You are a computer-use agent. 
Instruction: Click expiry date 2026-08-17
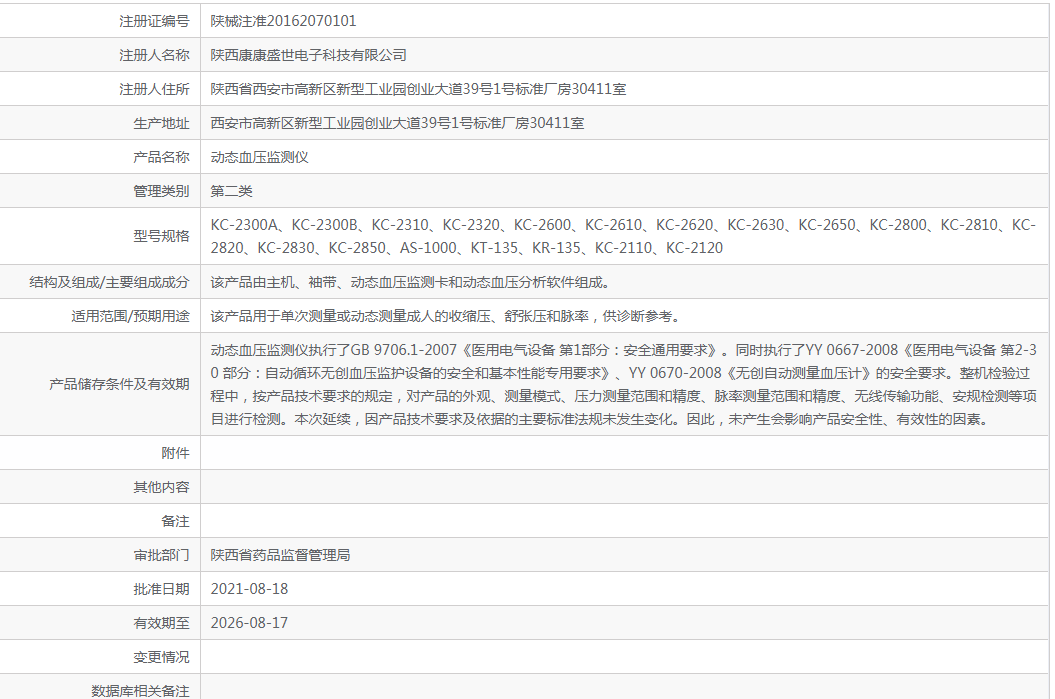(x=249, y=623)
